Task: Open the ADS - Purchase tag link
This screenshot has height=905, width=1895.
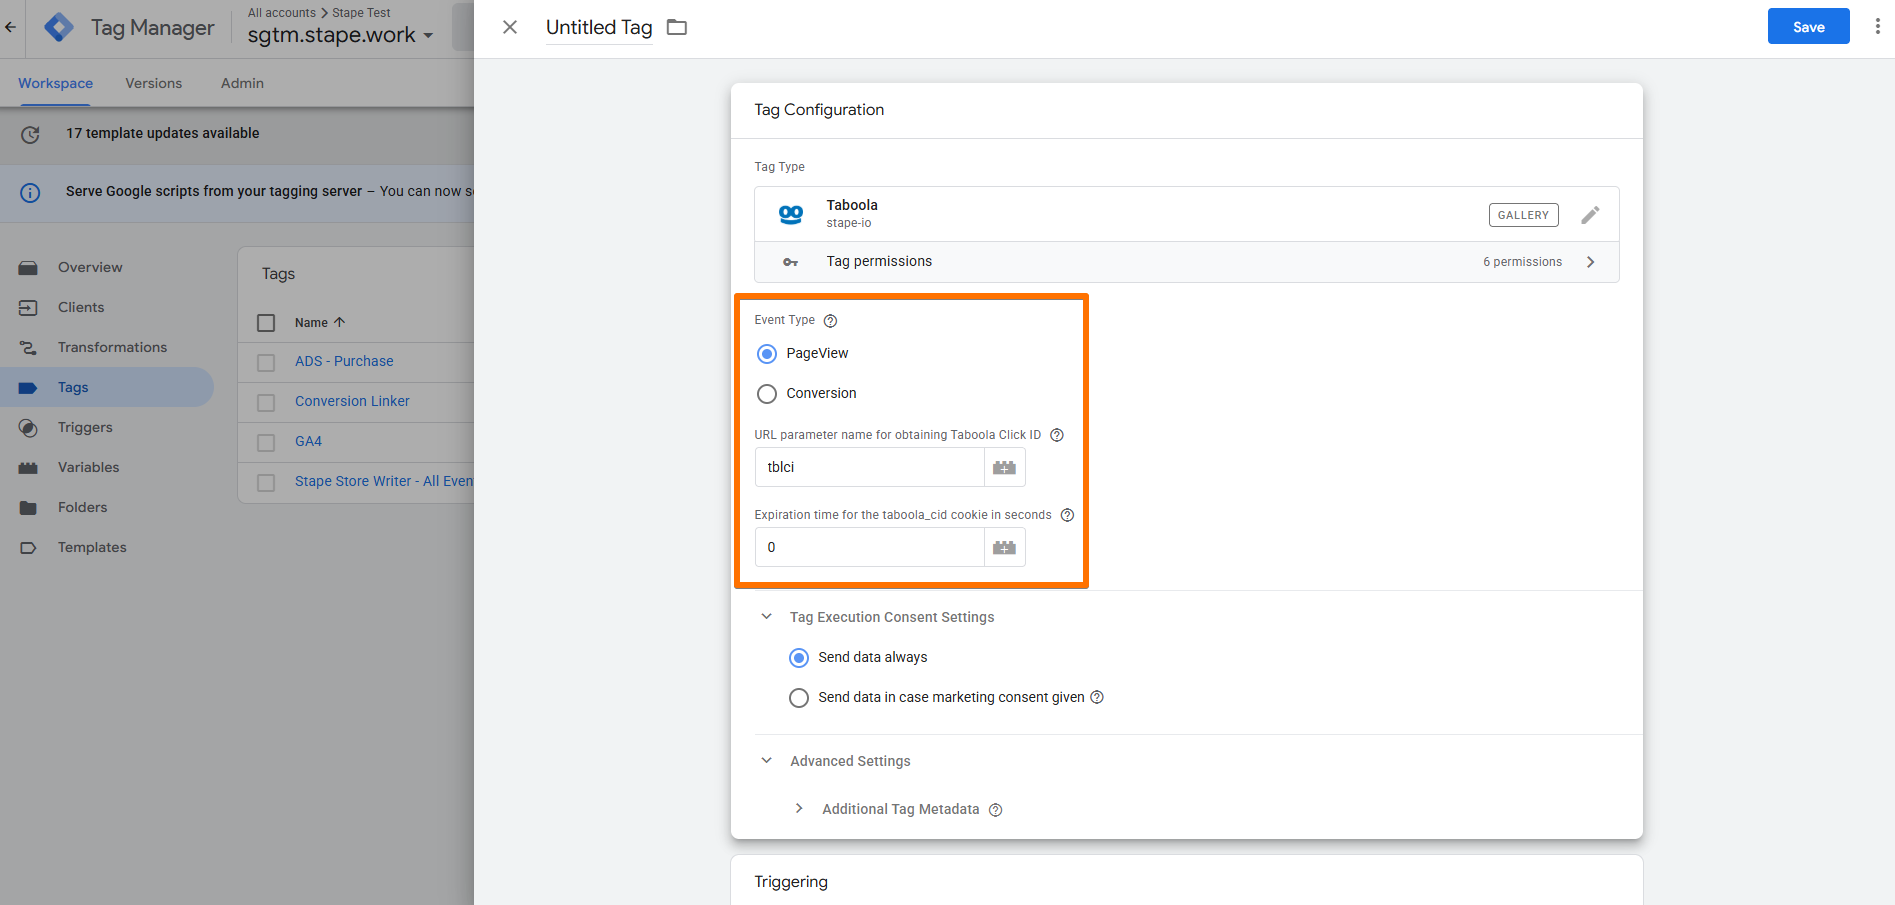Action: point(344,361)
